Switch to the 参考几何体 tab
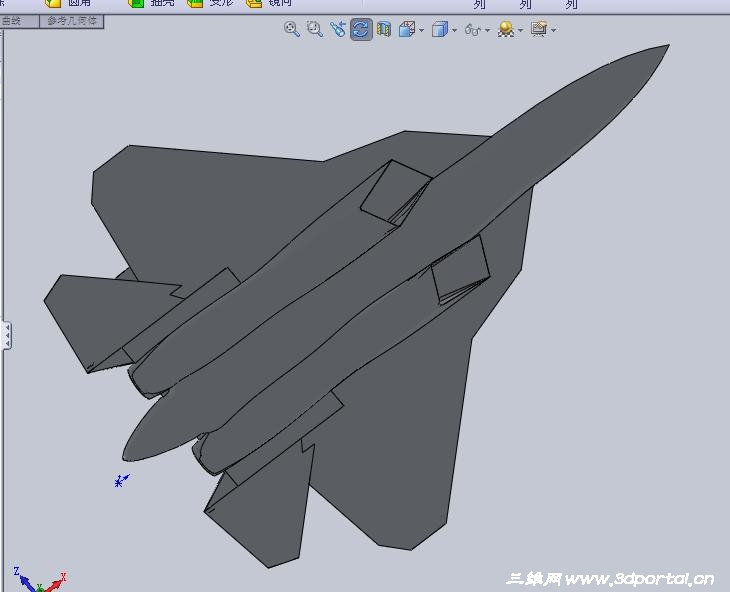 pyautogui.click(x=72, y=21)
